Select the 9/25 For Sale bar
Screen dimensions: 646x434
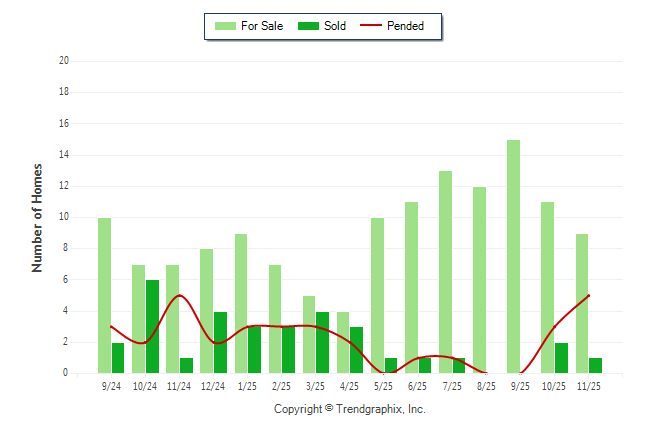click(513, 256)
